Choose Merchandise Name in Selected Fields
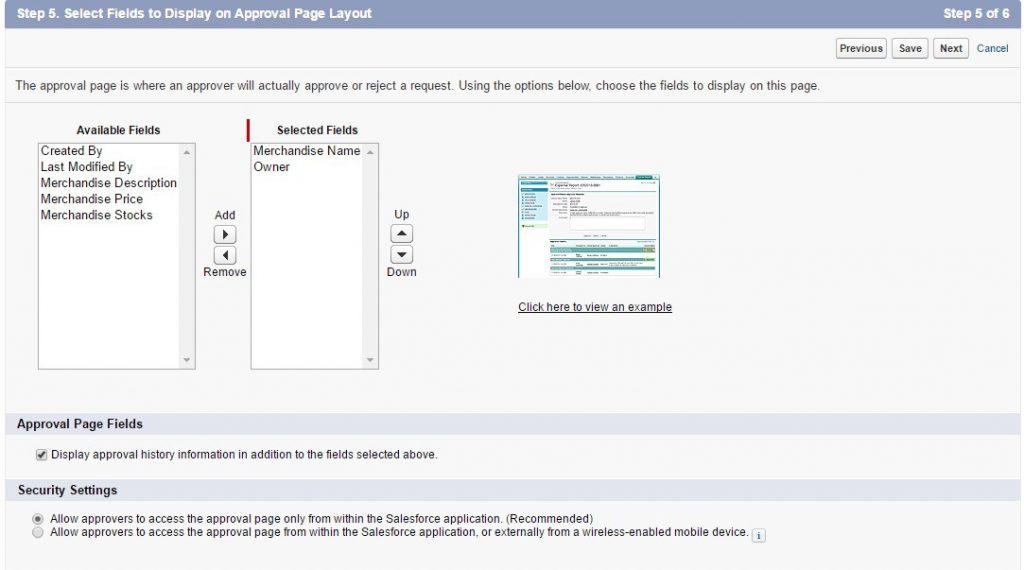The height and width of the screenshot is (570, 1024). [306, 151]
